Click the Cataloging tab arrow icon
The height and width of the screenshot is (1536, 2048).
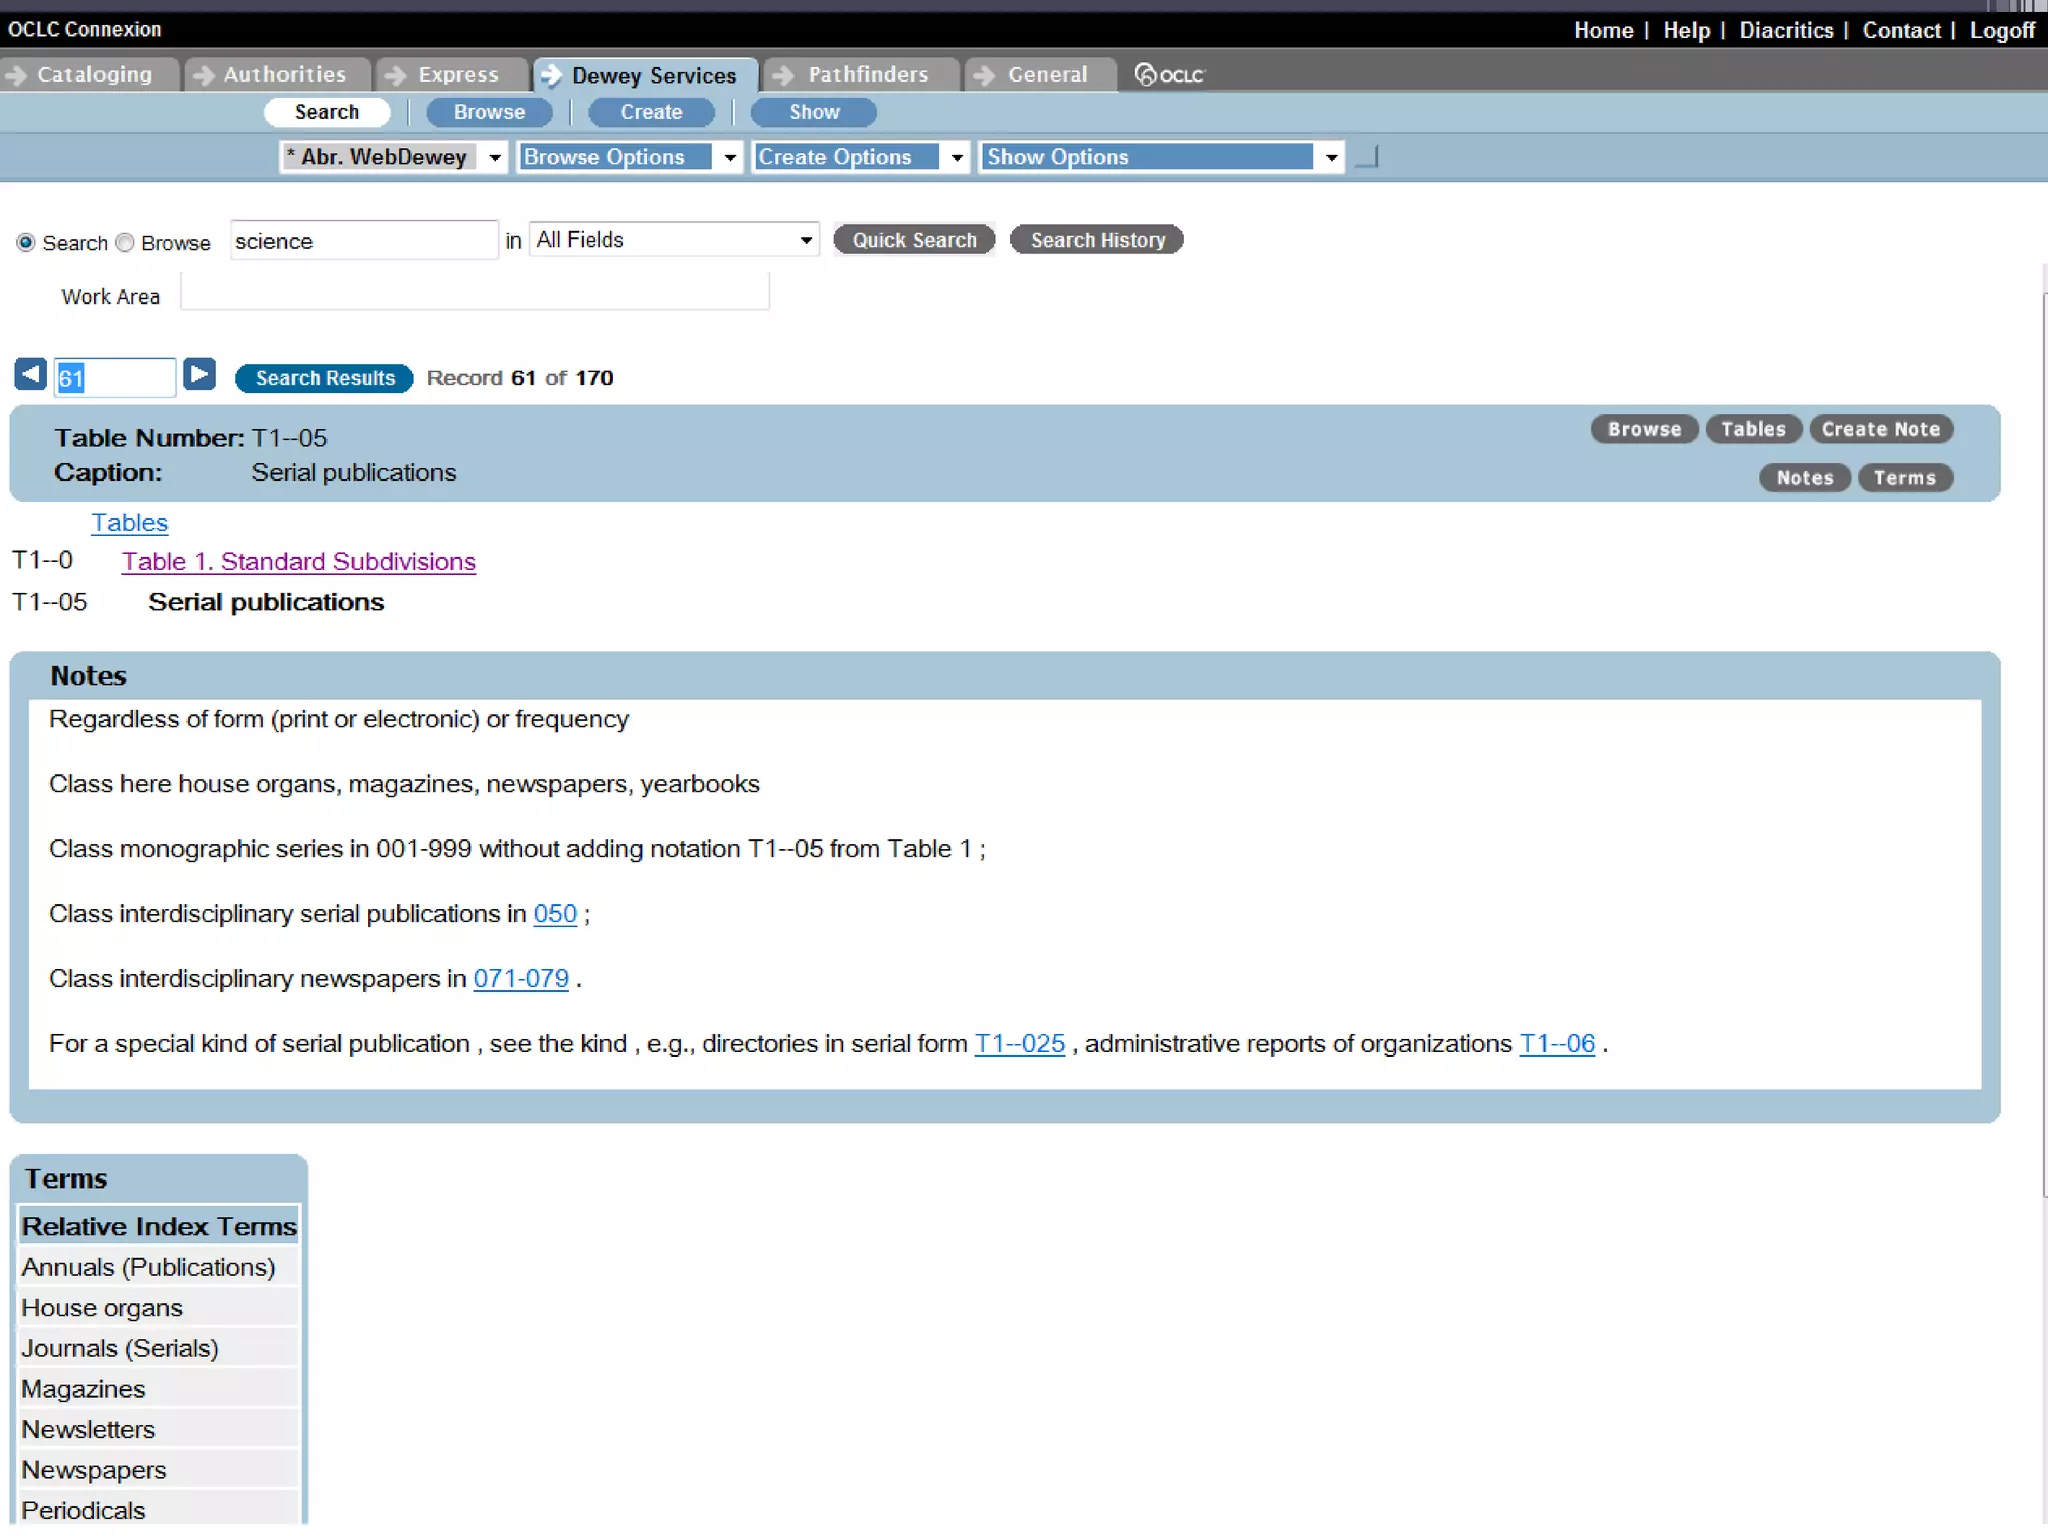click(15, 75)
